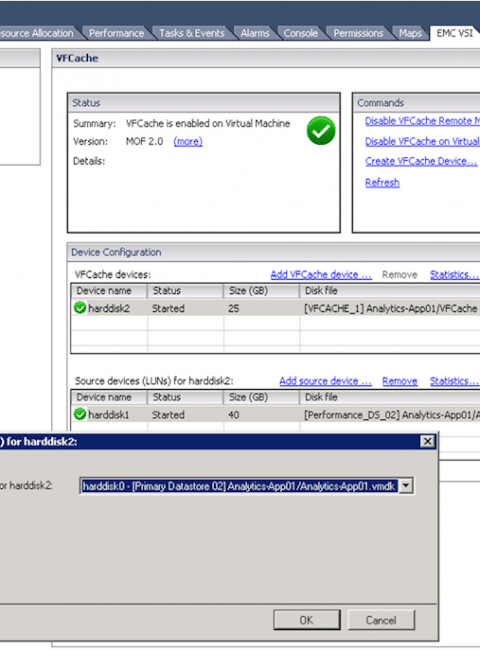Click Add VFCache device link
This screenshot has height=650, width=480.
pyautogui.click(x=321, y=274)
